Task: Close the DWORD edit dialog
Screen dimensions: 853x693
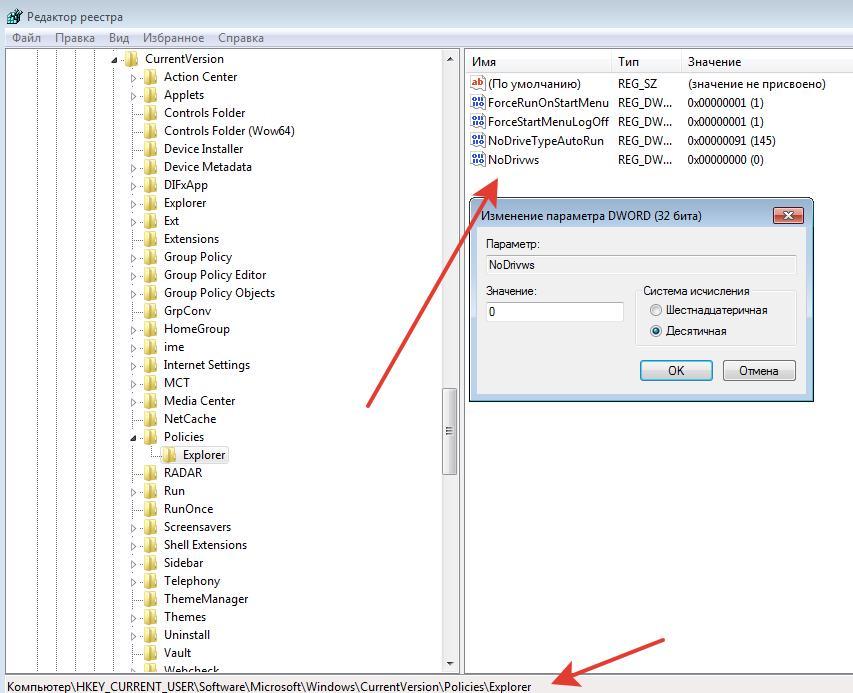Action: click(788, 215)
